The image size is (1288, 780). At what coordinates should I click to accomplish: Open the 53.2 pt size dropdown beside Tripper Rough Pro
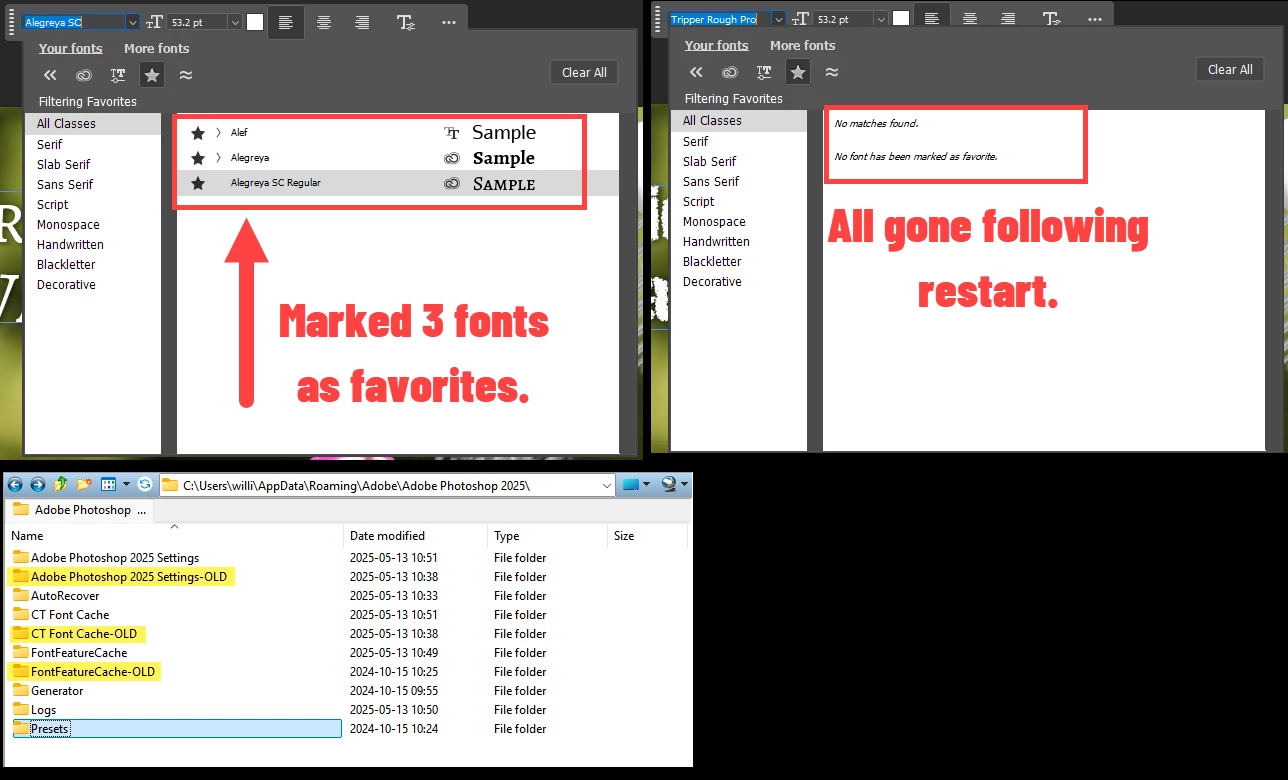point(881,19)
